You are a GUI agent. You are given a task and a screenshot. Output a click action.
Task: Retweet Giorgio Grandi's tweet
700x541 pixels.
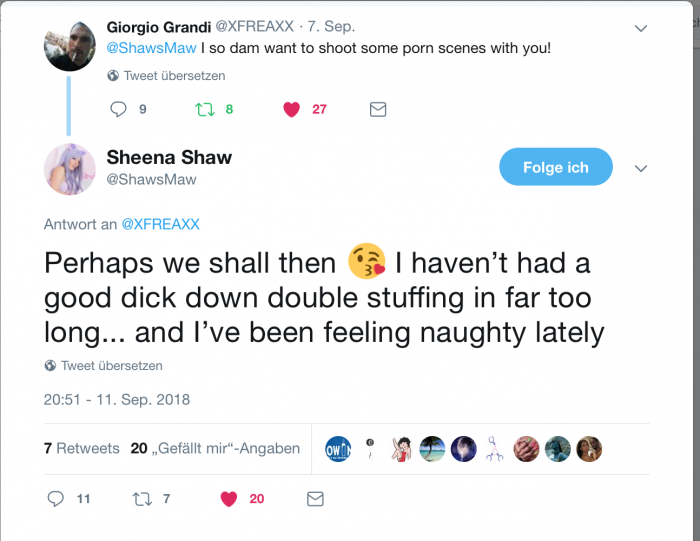pos(203,109)
